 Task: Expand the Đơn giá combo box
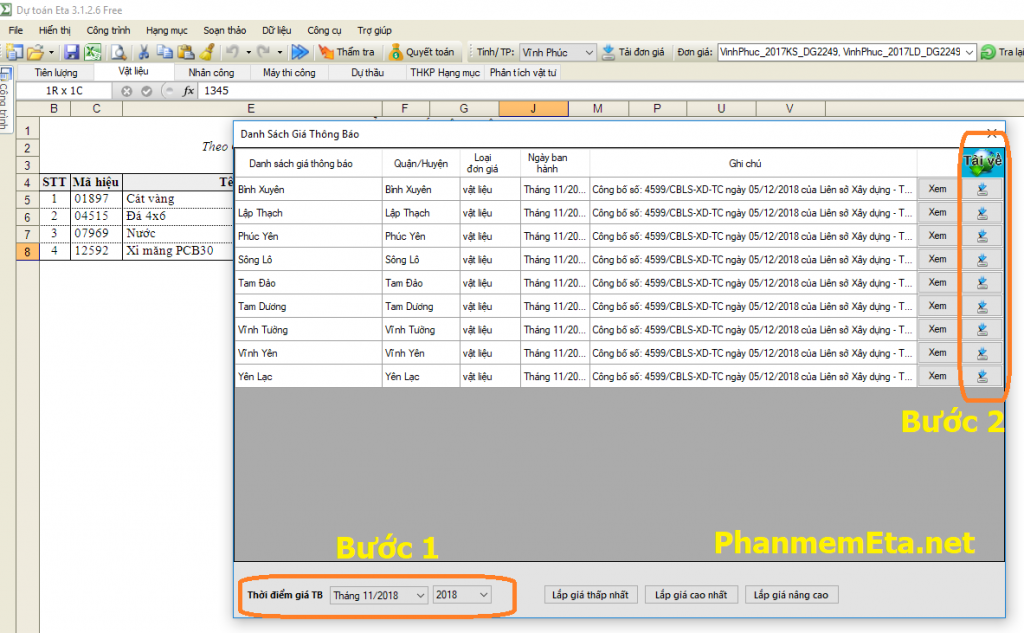pos(969,52)
